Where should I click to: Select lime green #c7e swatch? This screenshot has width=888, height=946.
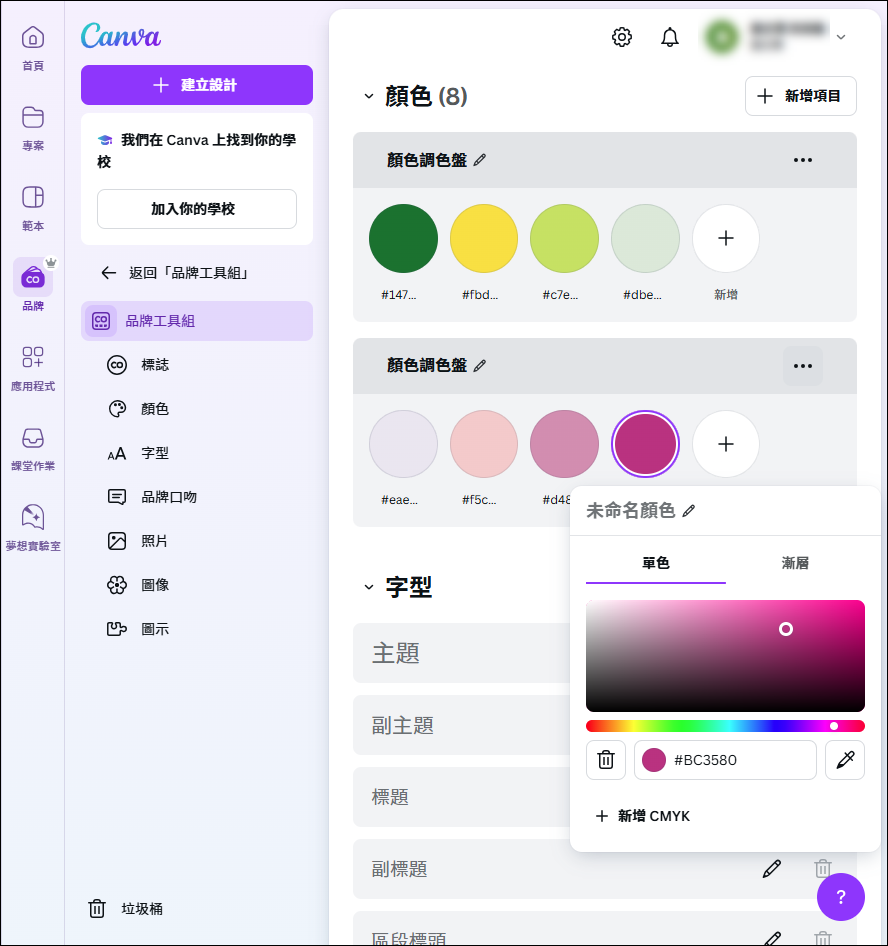point(564,238)
